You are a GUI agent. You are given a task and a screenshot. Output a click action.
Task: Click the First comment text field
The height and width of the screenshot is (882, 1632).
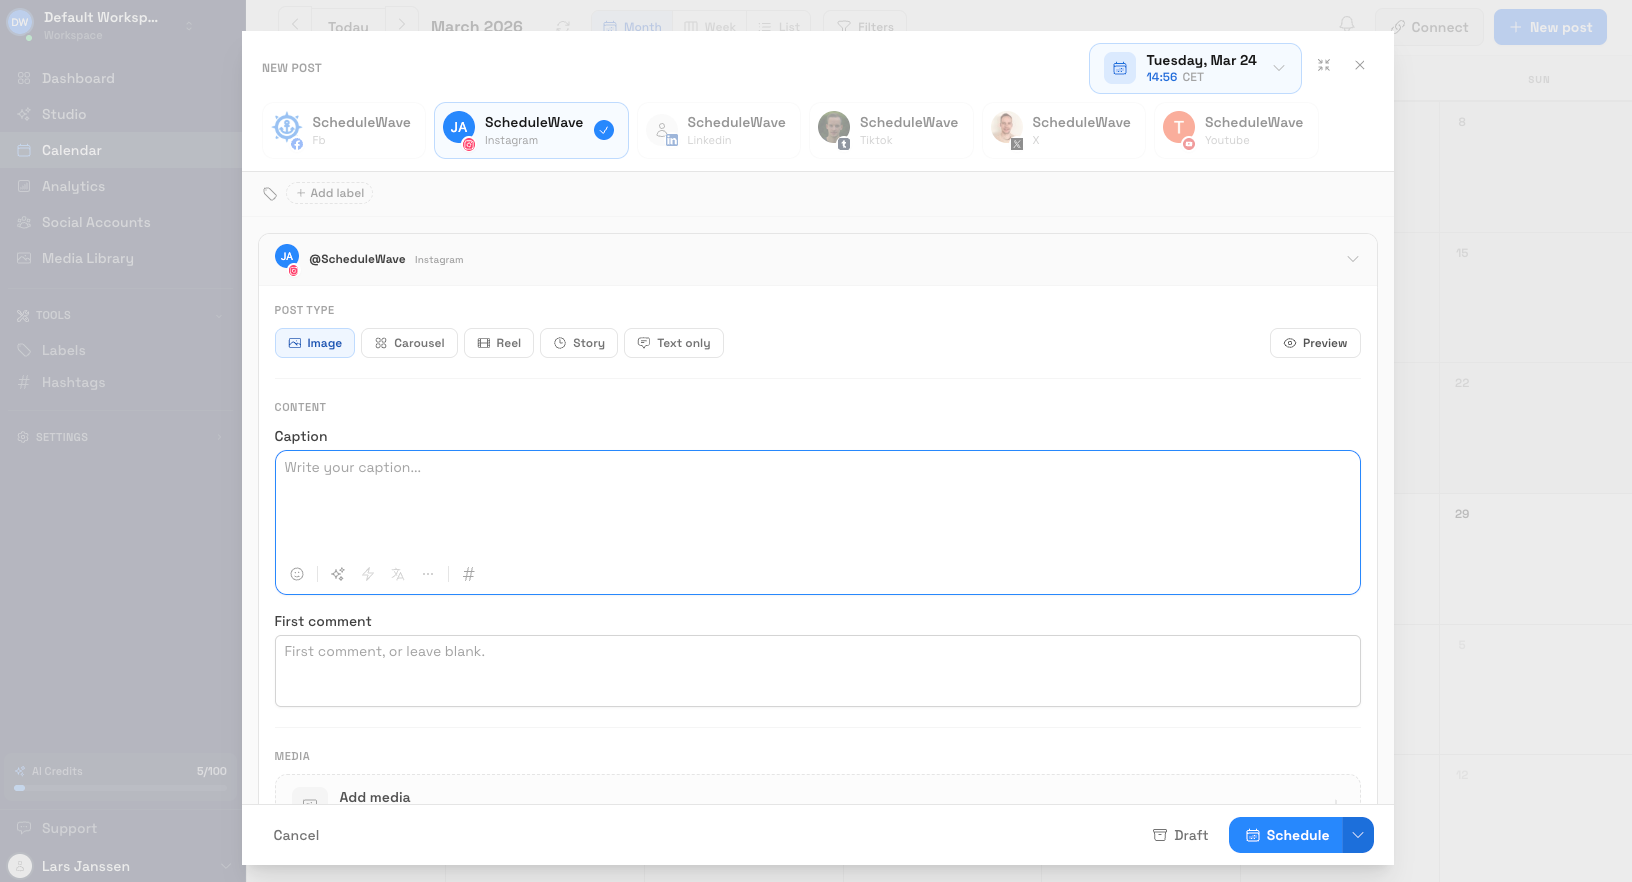coord(817,671)
